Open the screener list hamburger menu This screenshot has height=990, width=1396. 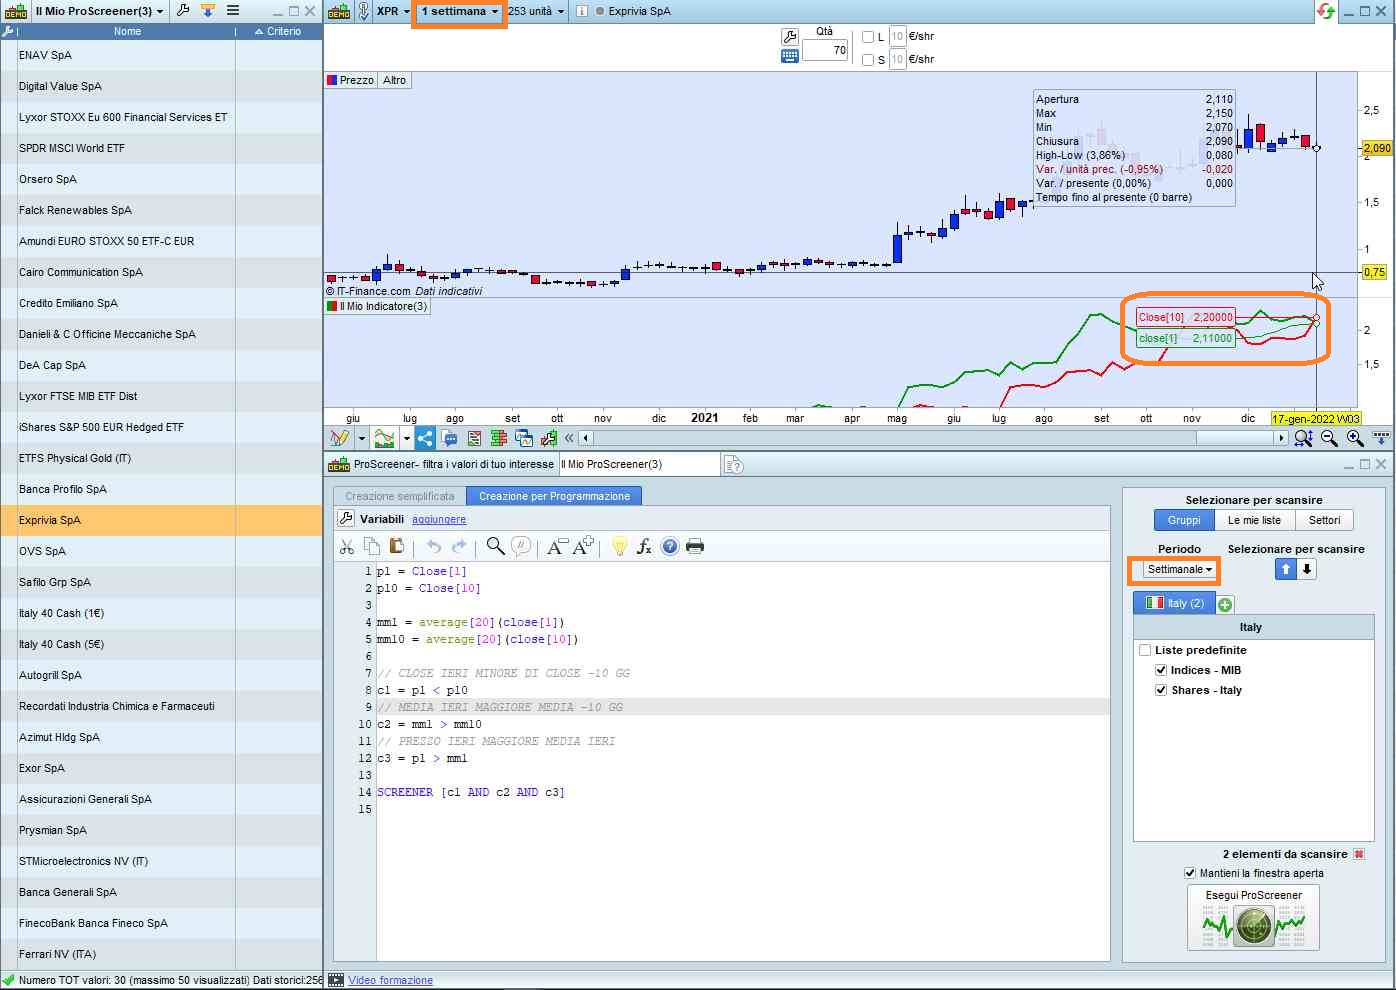pos(232,11)
